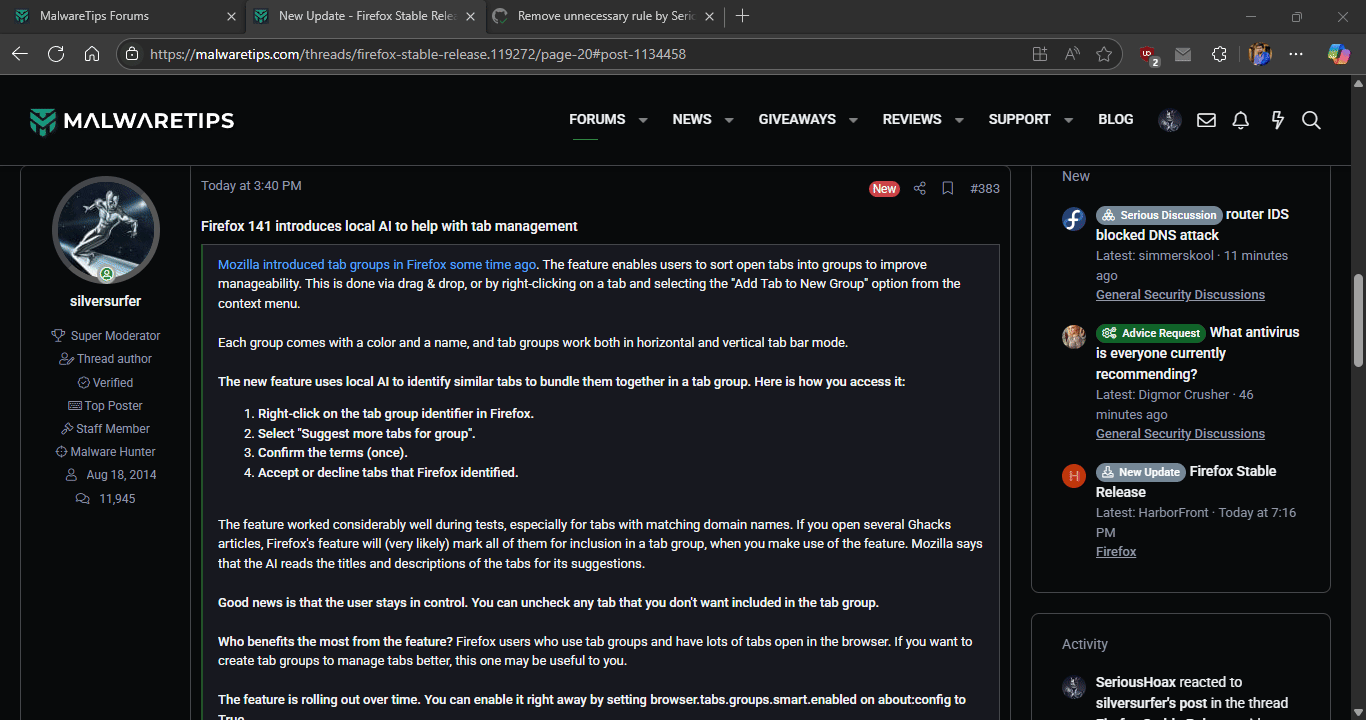1366x720 pixels.
Task: Open the NEWS navigation item
Action: pos(692,119)
